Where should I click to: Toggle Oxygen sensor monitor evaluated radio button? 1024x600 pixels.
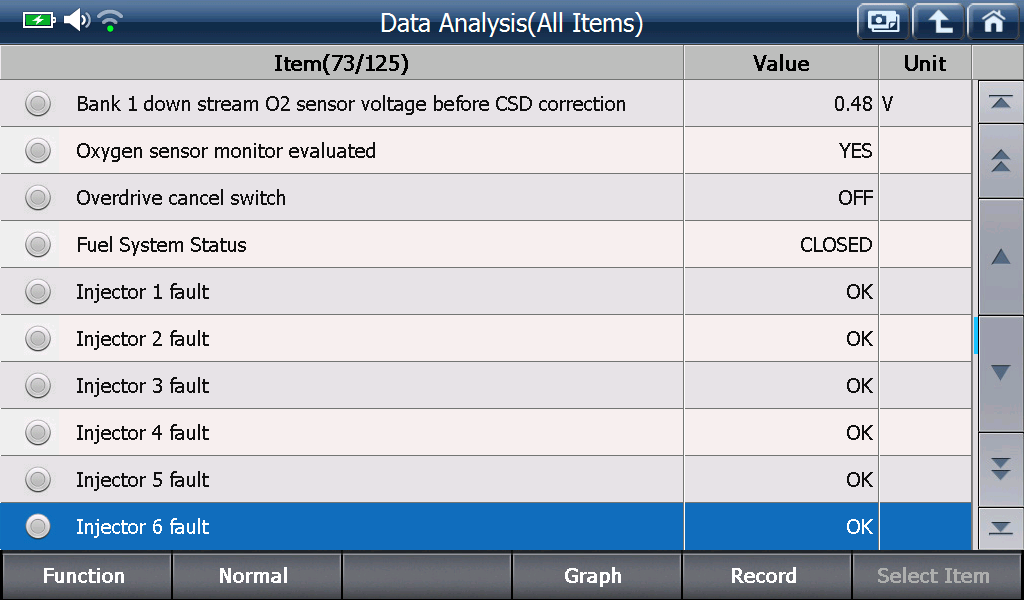tap(38, 151)
